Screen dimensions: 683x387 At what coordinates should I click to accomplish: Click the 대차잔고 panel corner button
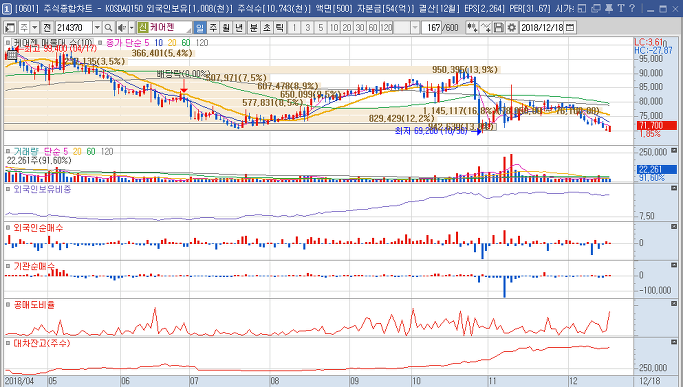coord(674,342)
